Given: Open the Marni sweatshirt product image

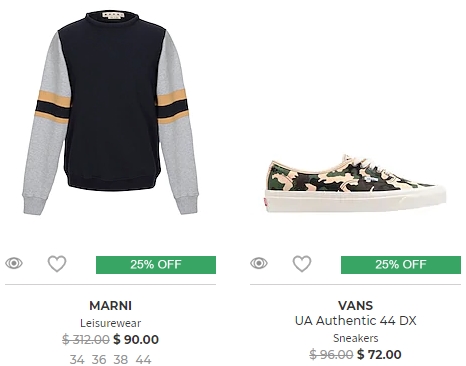Looking at the screenshot, I should pyautogui.click(x=111, y=113).
